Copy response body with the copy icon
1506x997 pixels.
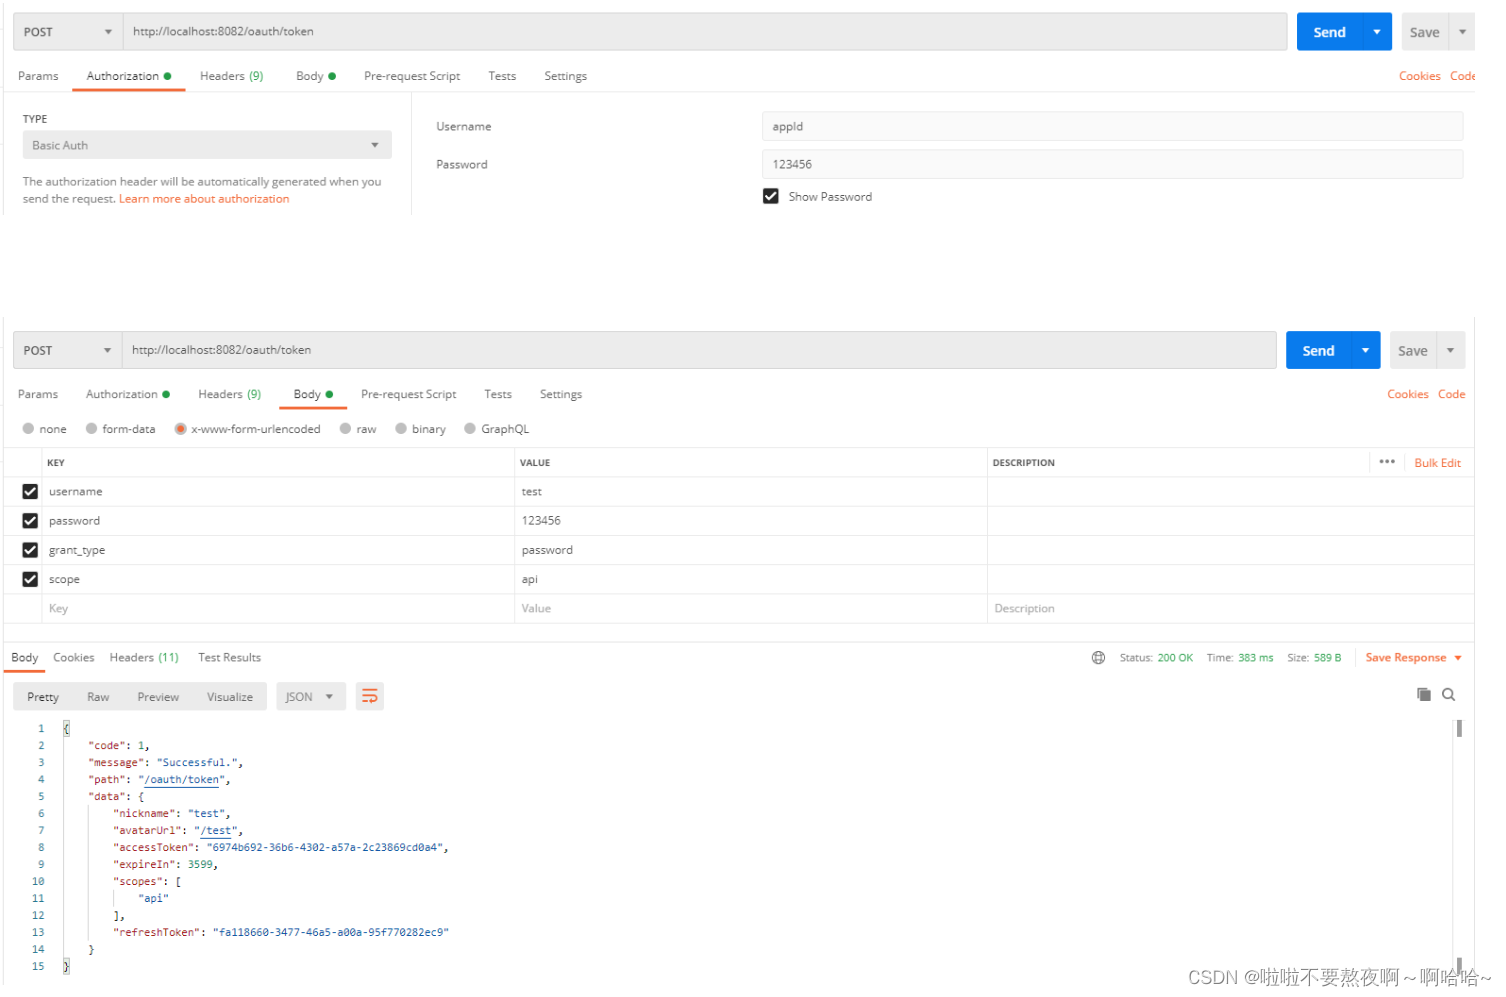click(x=1424, y=695)
